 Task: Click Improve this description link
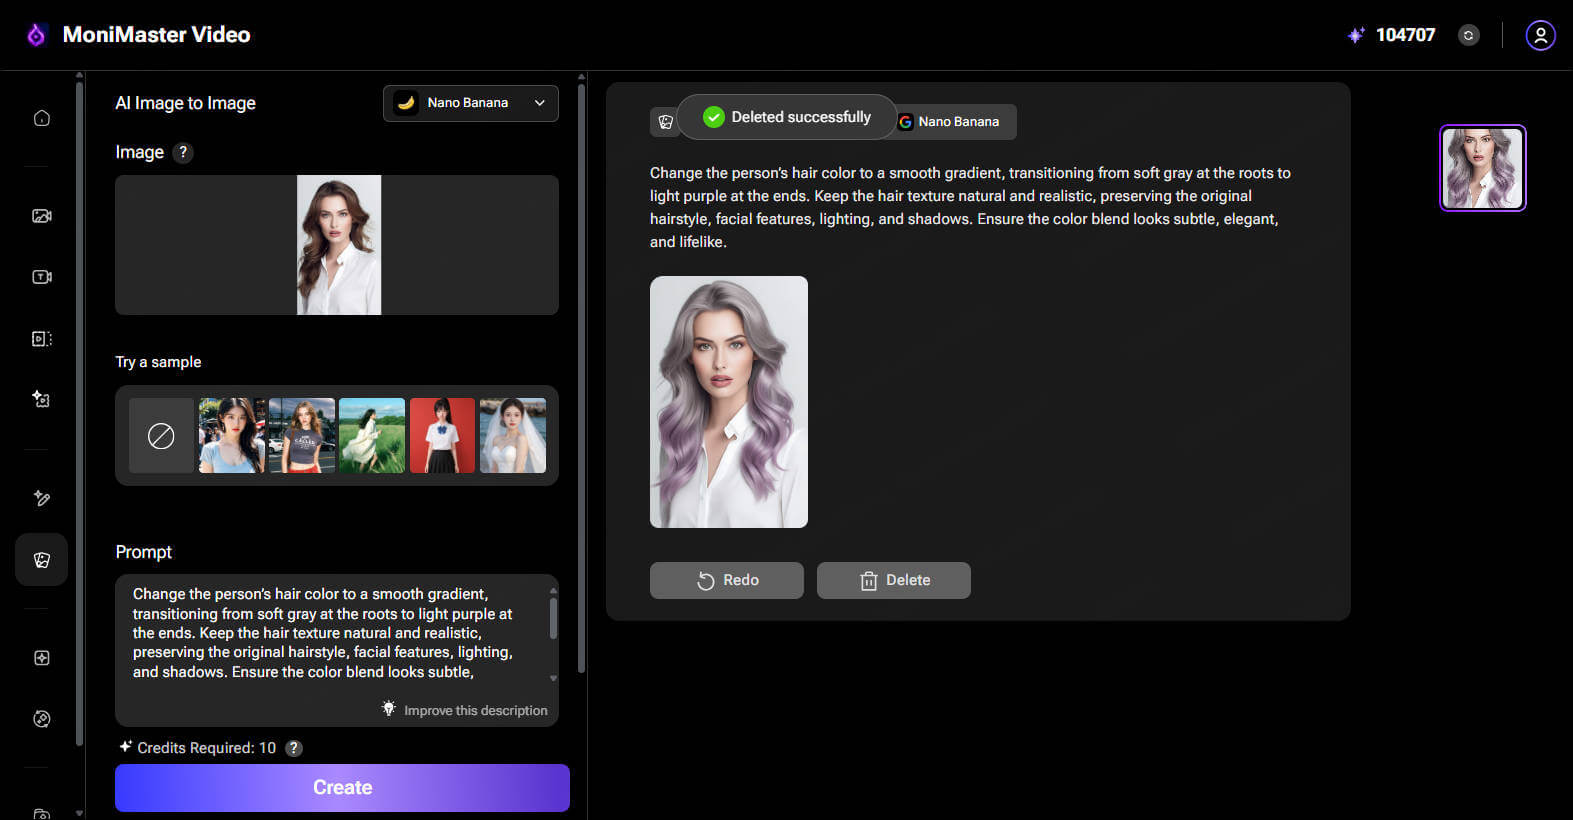[476, 710]
